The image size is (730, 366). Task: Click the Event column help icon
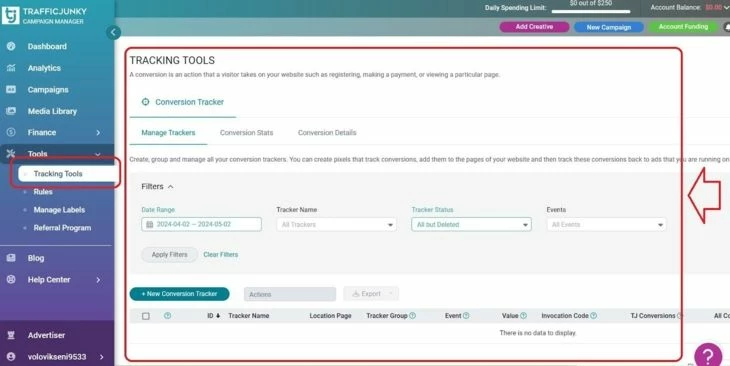(466, 316)
